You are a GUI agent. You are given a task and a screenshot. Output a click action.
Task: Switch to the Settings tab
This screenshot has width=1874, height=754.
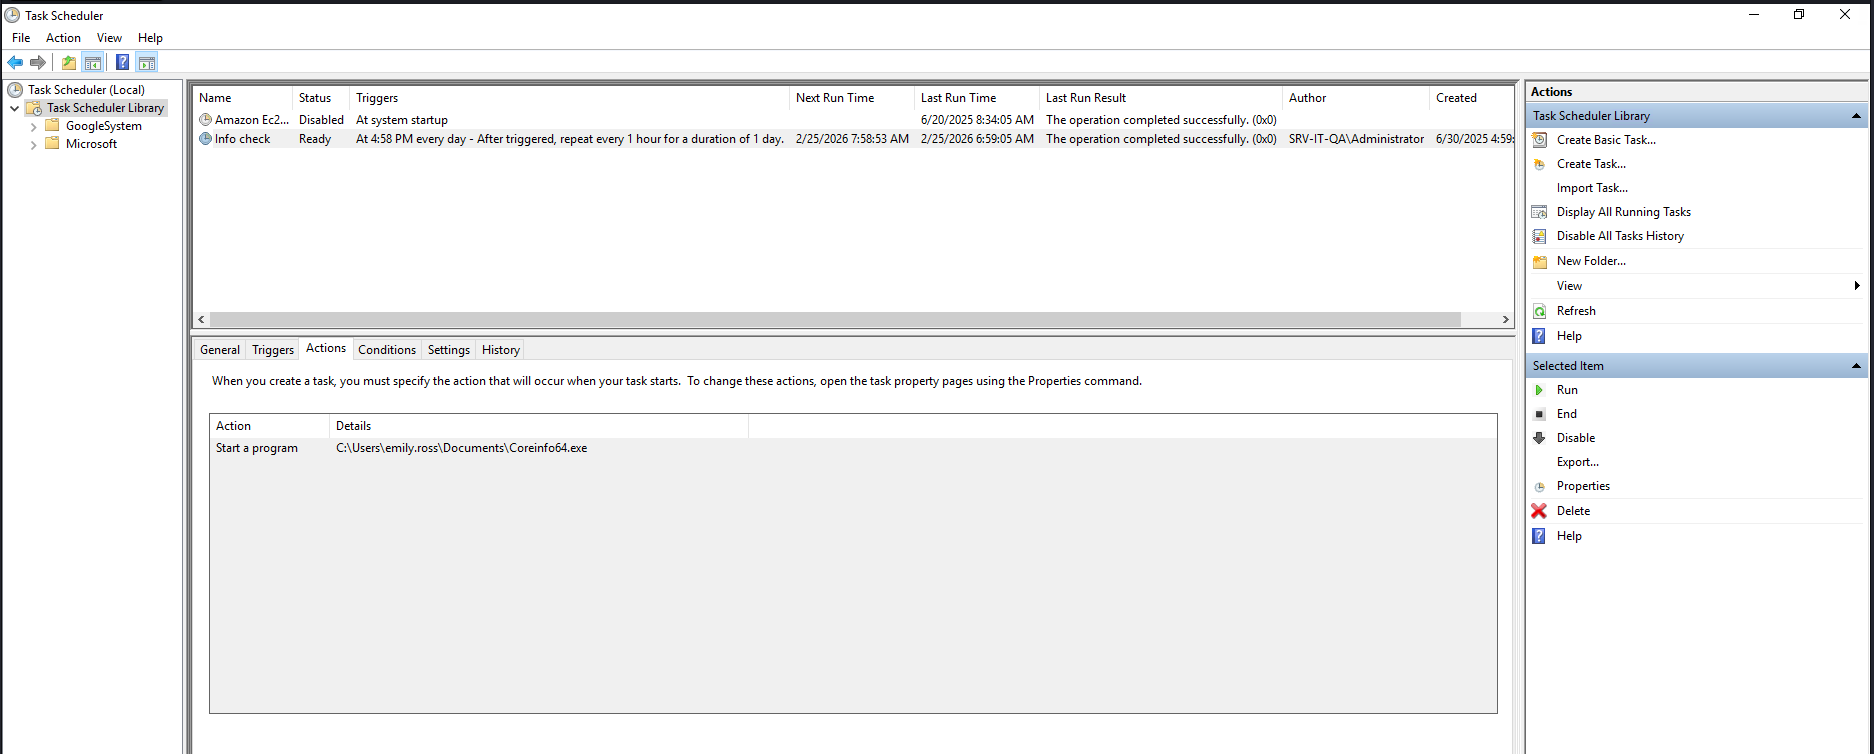pos(449,350)
